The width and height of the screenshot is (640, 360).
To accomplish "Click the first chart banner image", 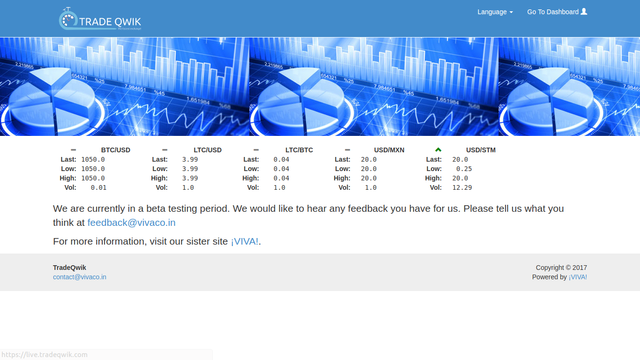I will (124, 87).
